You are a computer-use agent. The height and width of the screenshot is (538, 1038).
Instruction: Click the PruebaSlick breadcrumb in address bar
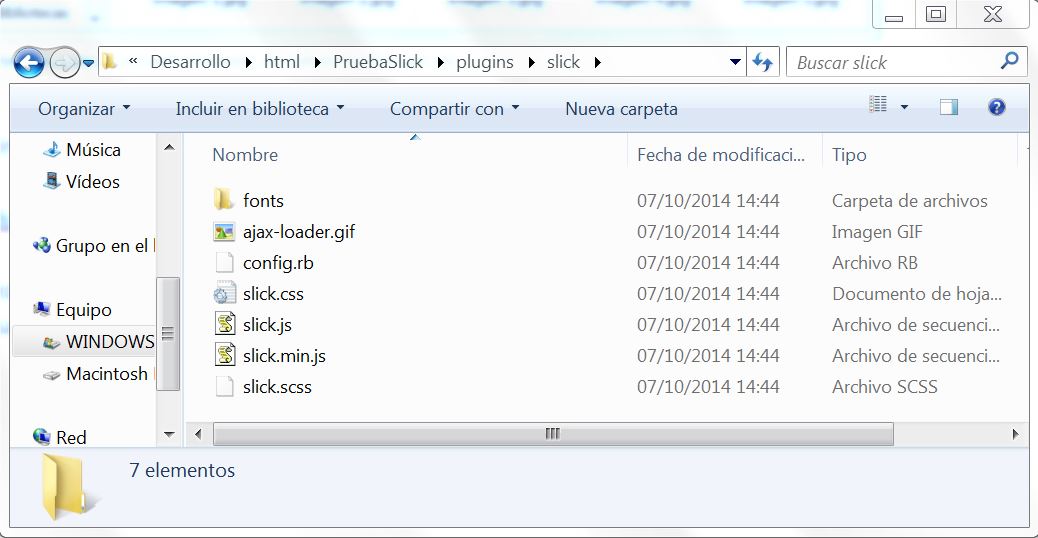(x=378, y=62)
